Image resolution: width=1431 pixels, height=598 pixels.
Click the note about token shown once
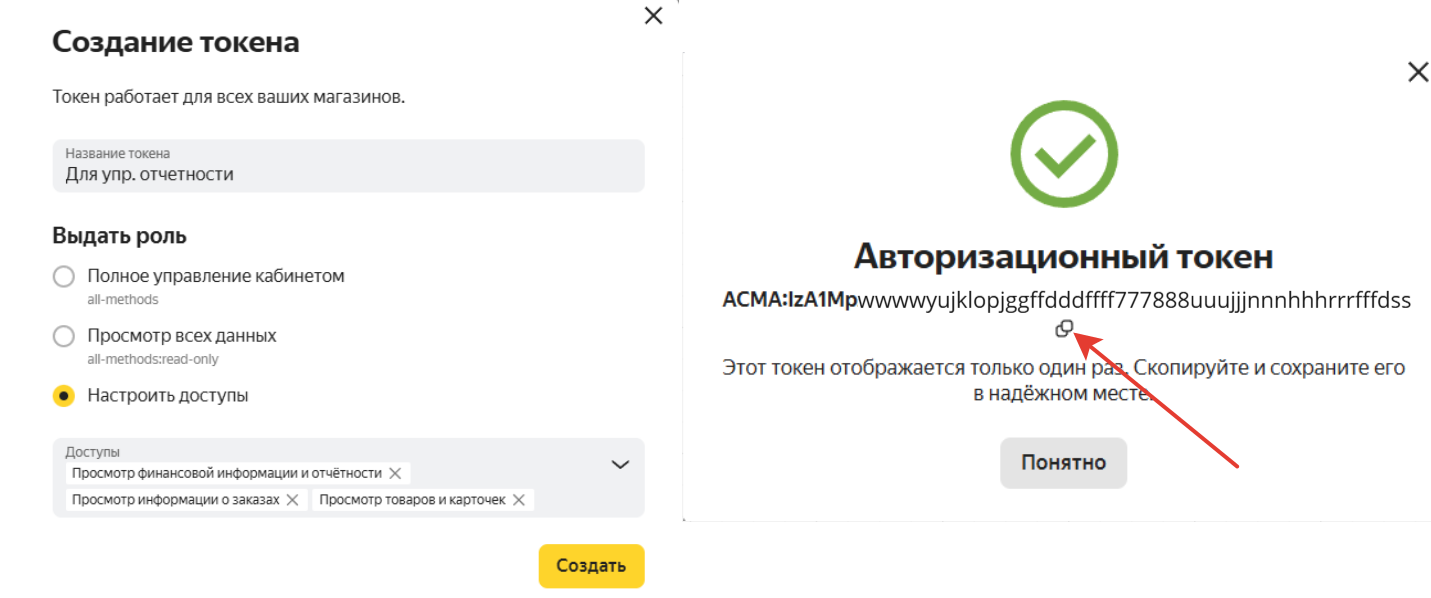1063,380
